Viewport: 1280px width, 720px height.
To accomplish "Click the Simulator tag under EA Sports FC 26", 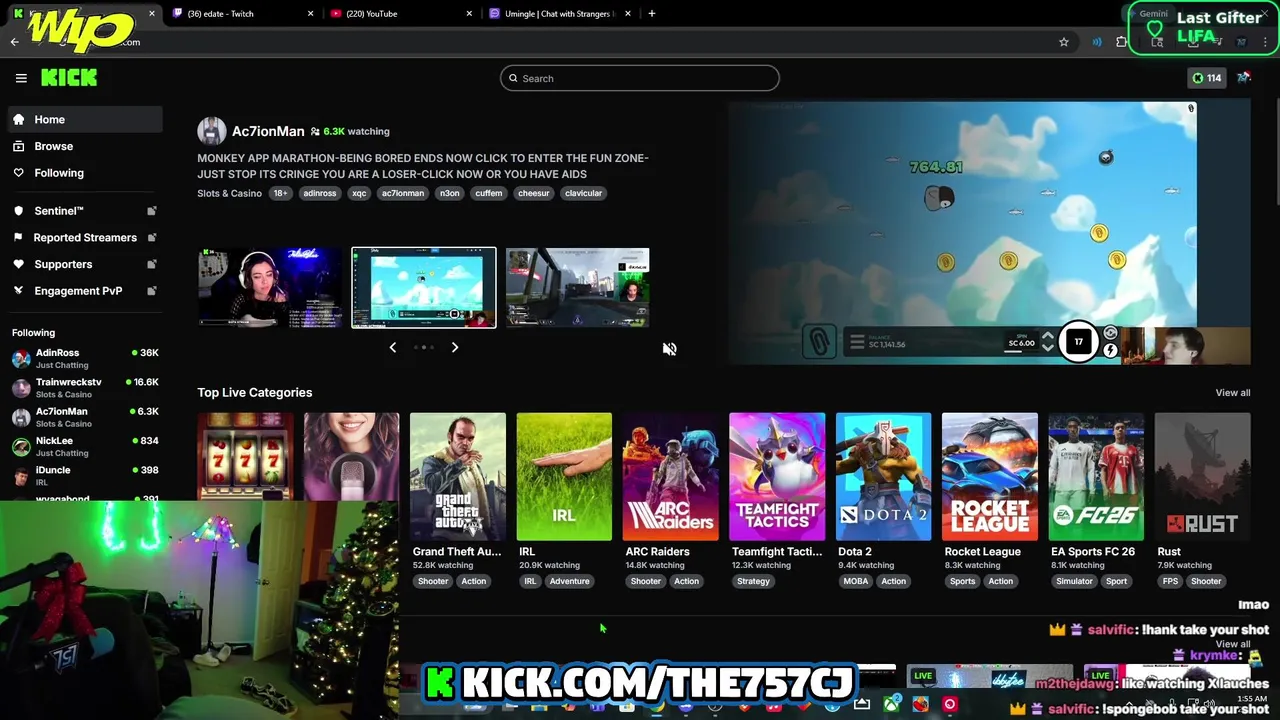I will pos(1075,581).
